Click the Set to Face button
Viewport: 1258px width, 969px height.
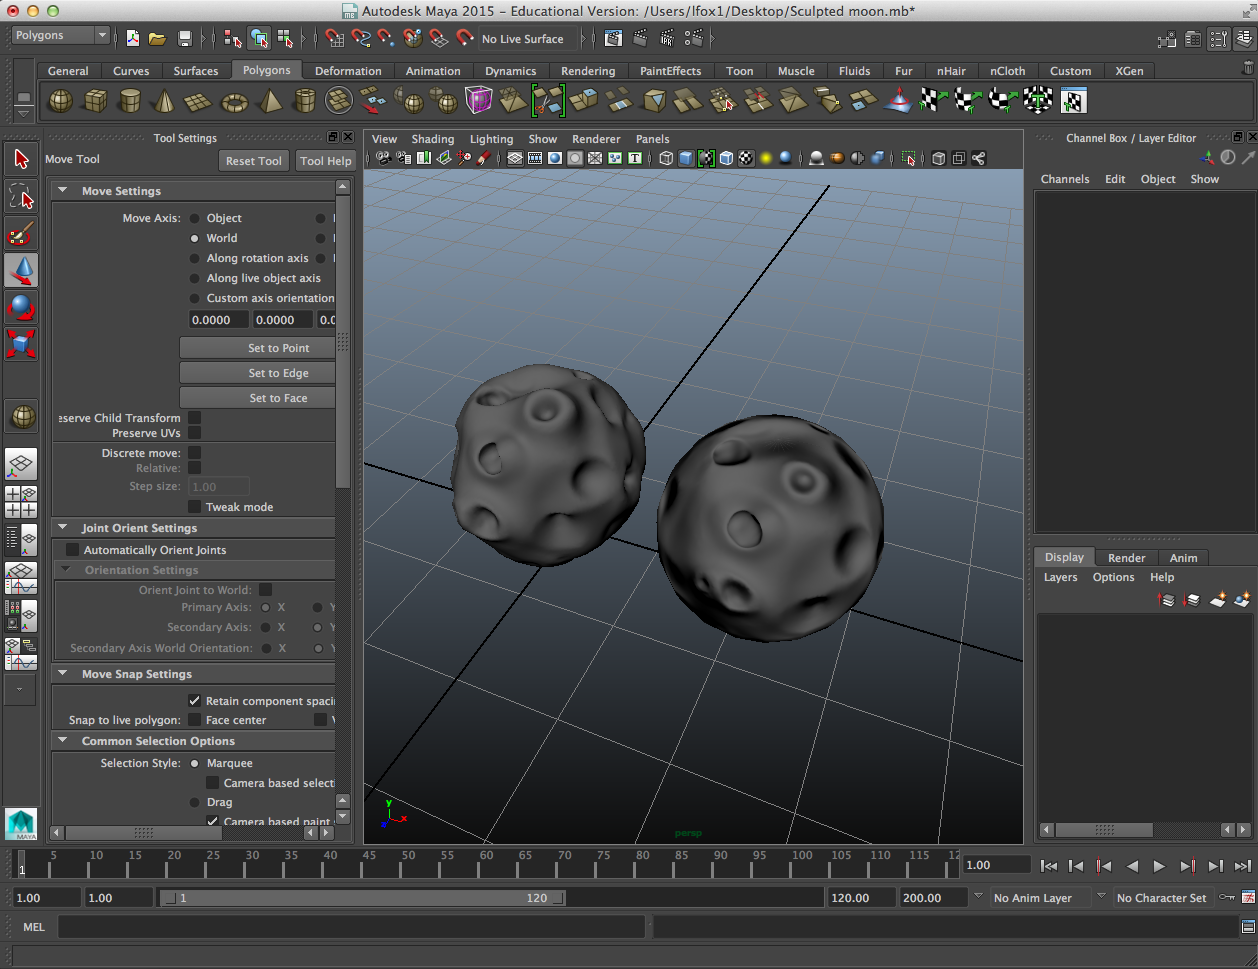click(x=258, y=398)
